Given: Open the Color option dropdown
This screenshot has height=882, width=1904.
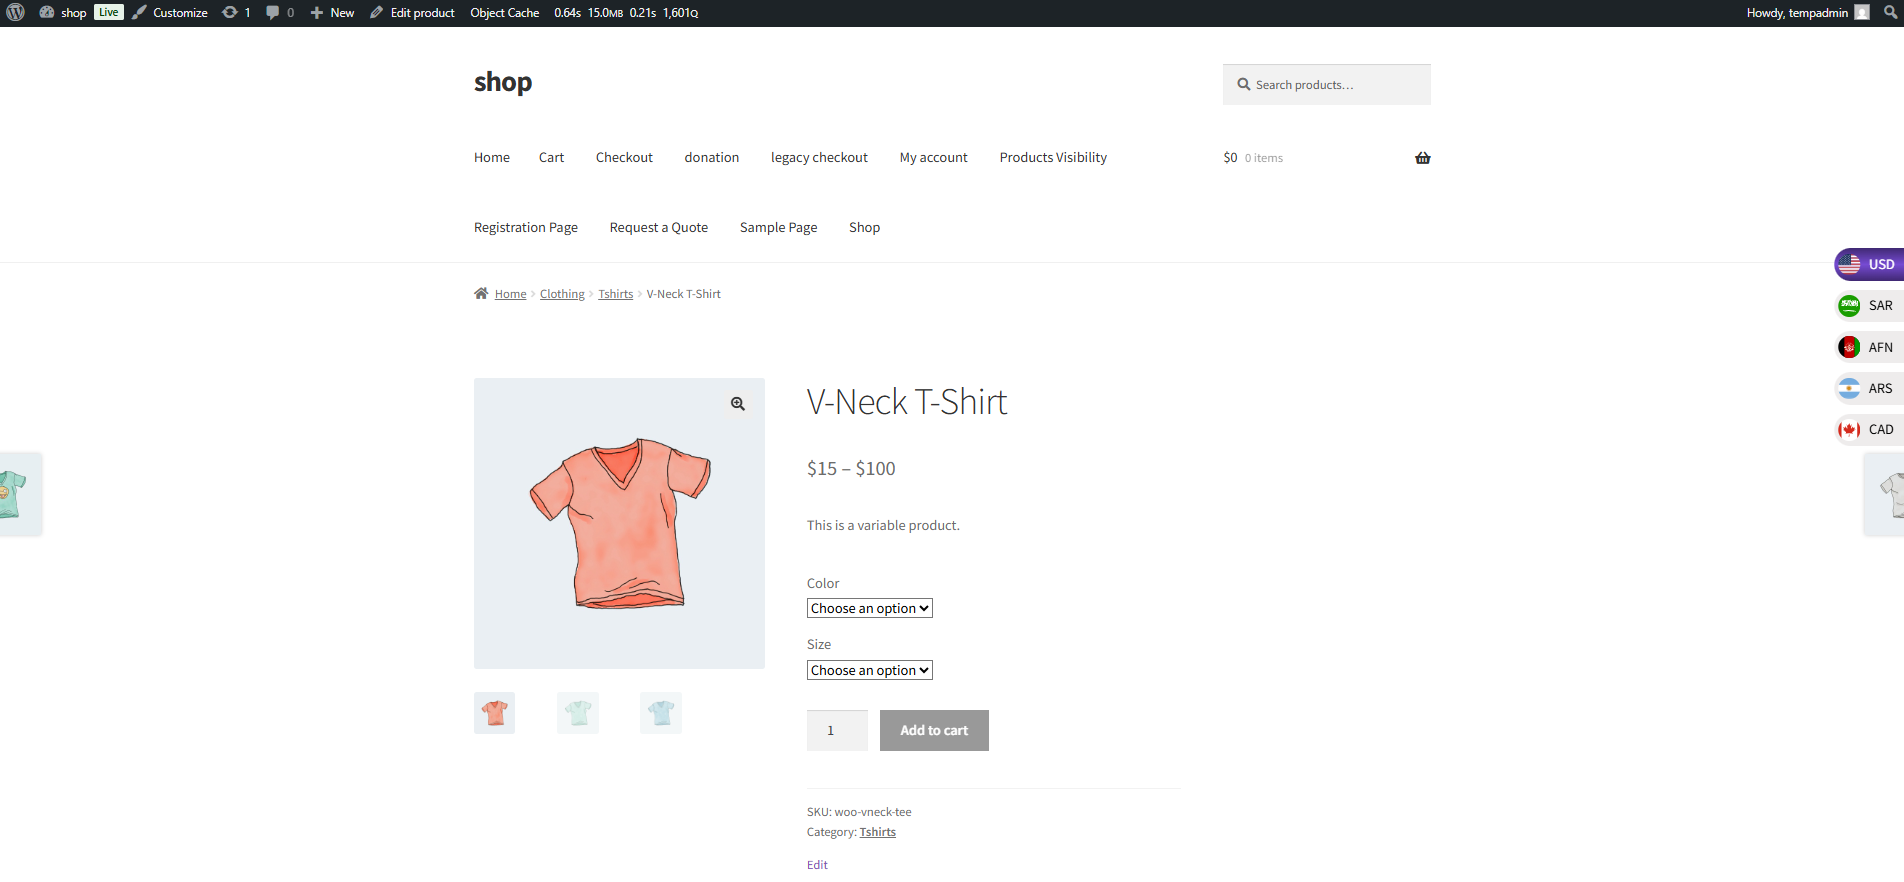Looking at the screenshot, I should (x=869, y=608).
